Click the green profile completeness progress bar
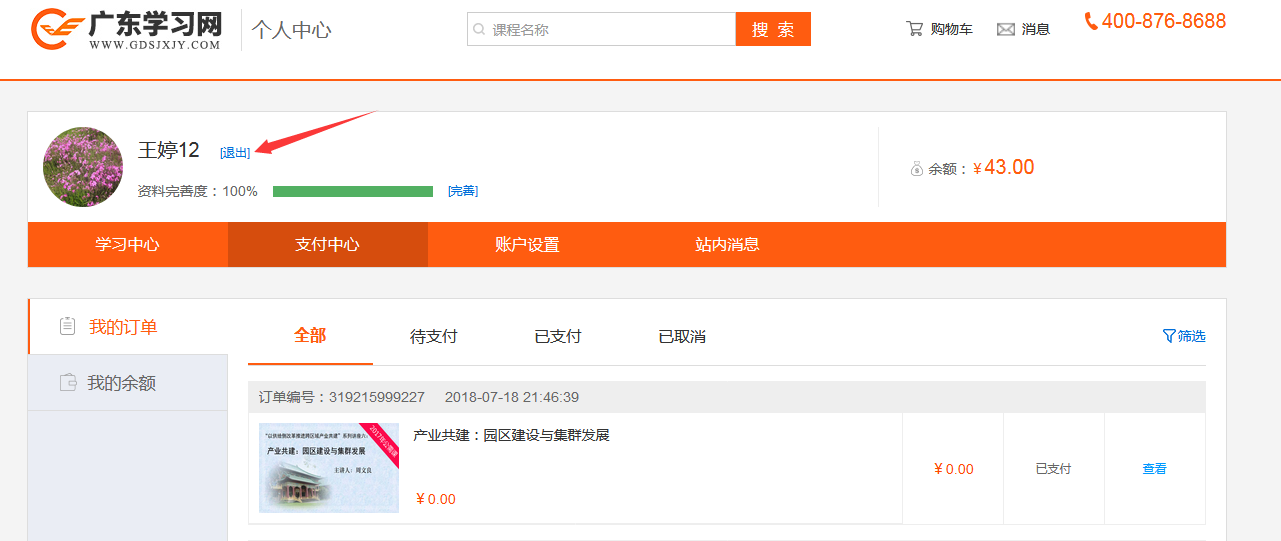Viewport: 1281px width, 541px height. 352,191
